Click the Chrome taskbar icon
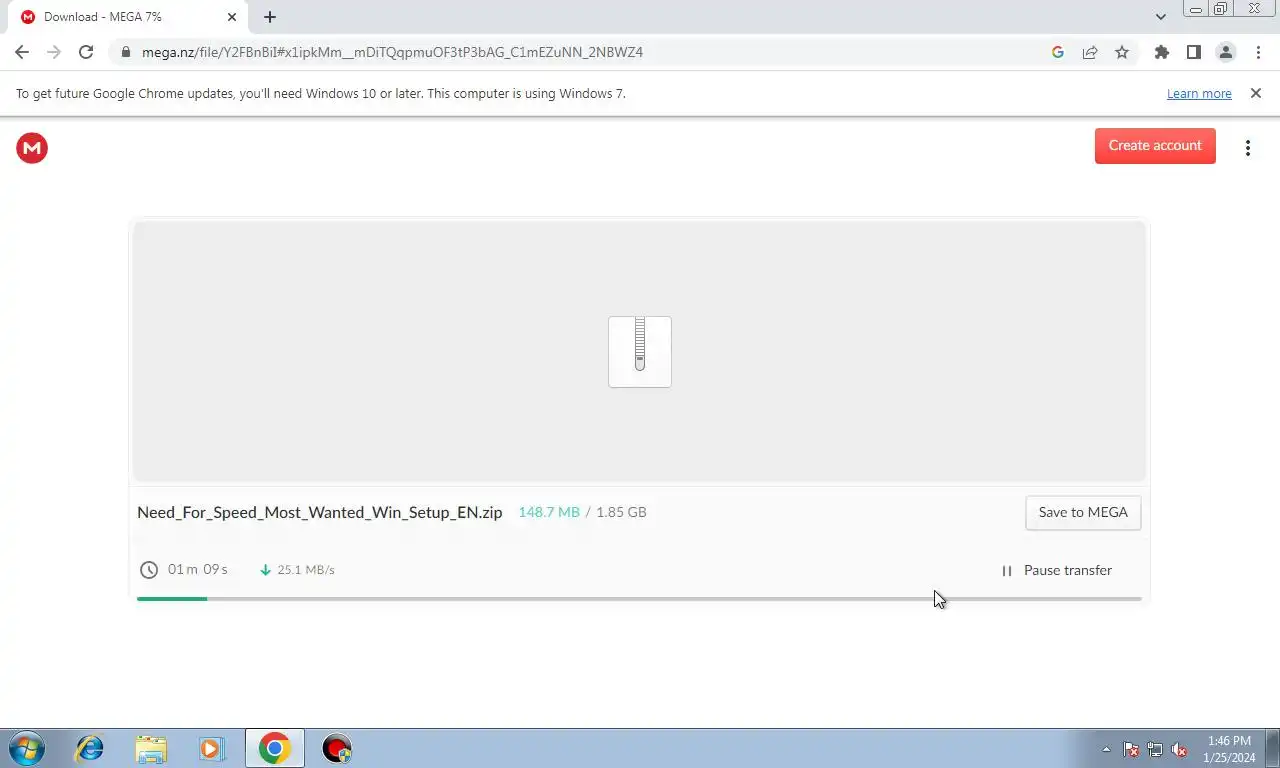 [274, 748]
